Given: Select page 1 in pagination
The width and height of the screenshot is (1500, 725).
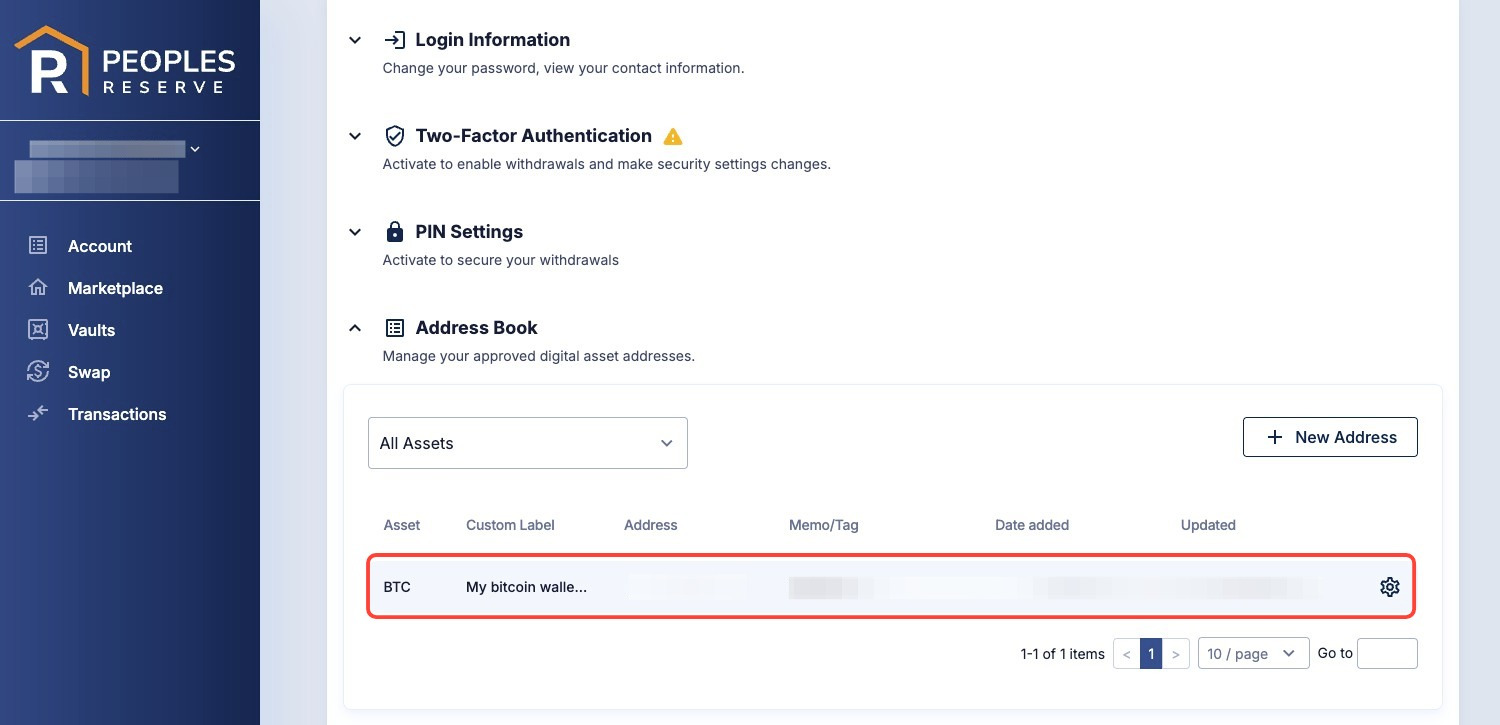Looking at the screenshot, I should click(1151, 654).
